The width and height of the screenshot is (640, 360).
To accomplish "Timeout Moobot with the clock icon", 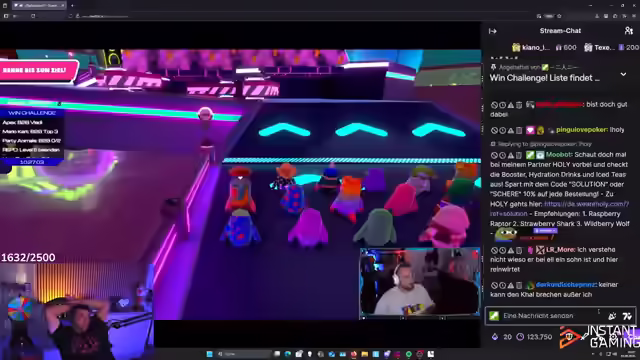I will coord(502,155).
